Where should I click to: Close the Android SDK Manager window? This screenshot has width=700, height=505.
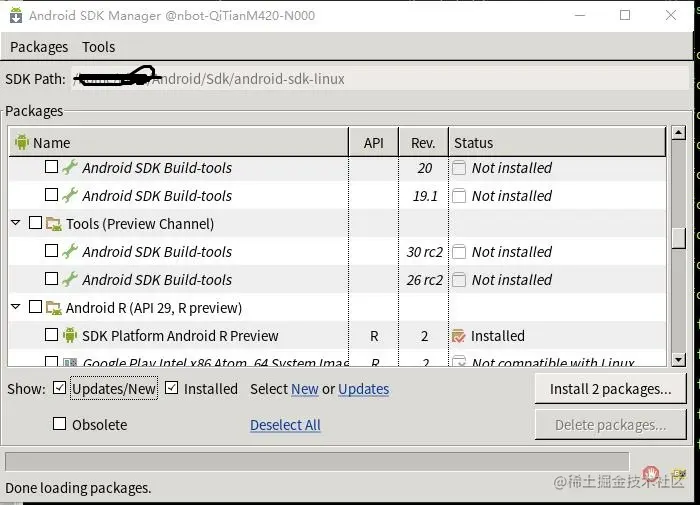671,15
